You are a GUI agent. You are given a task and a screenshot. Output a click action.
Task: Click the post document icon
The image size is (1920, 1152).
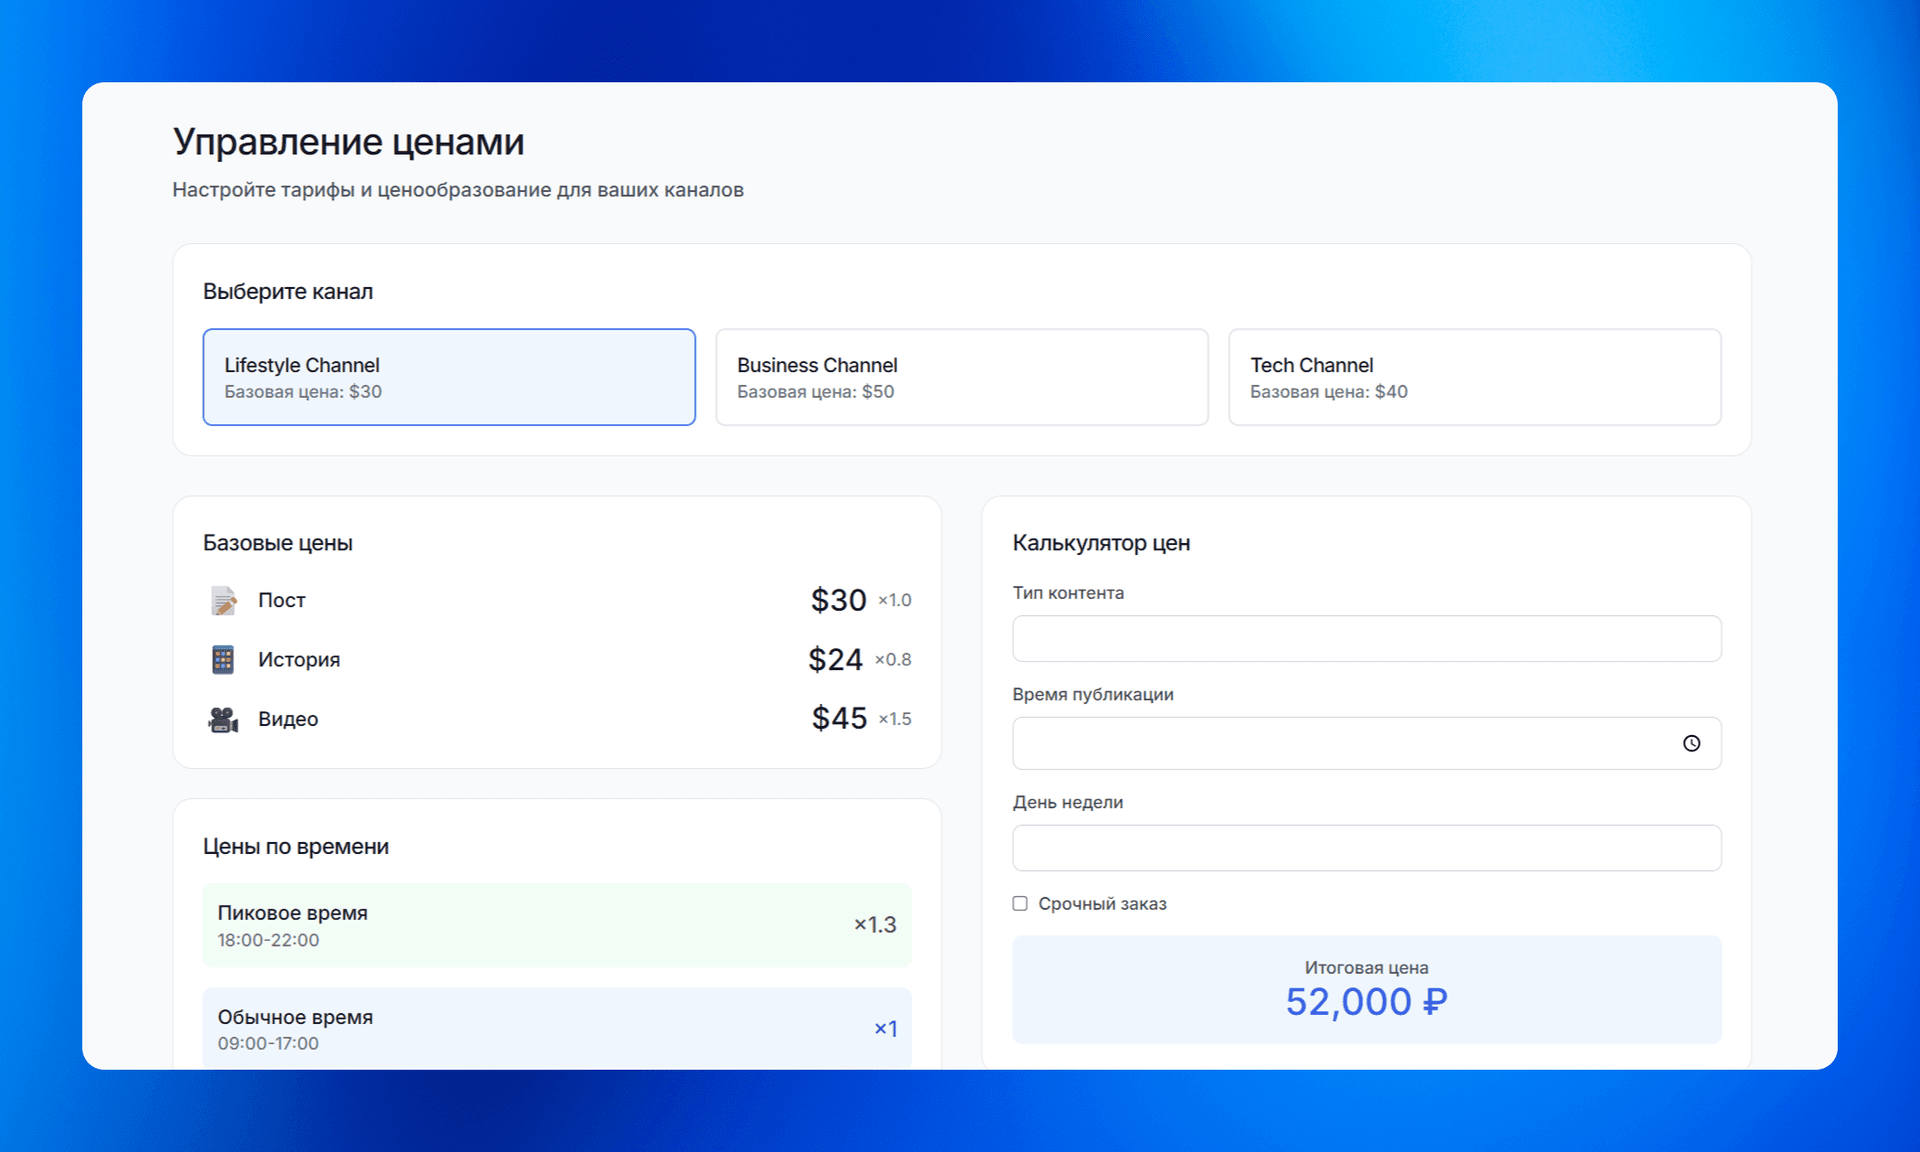[223, 600]
